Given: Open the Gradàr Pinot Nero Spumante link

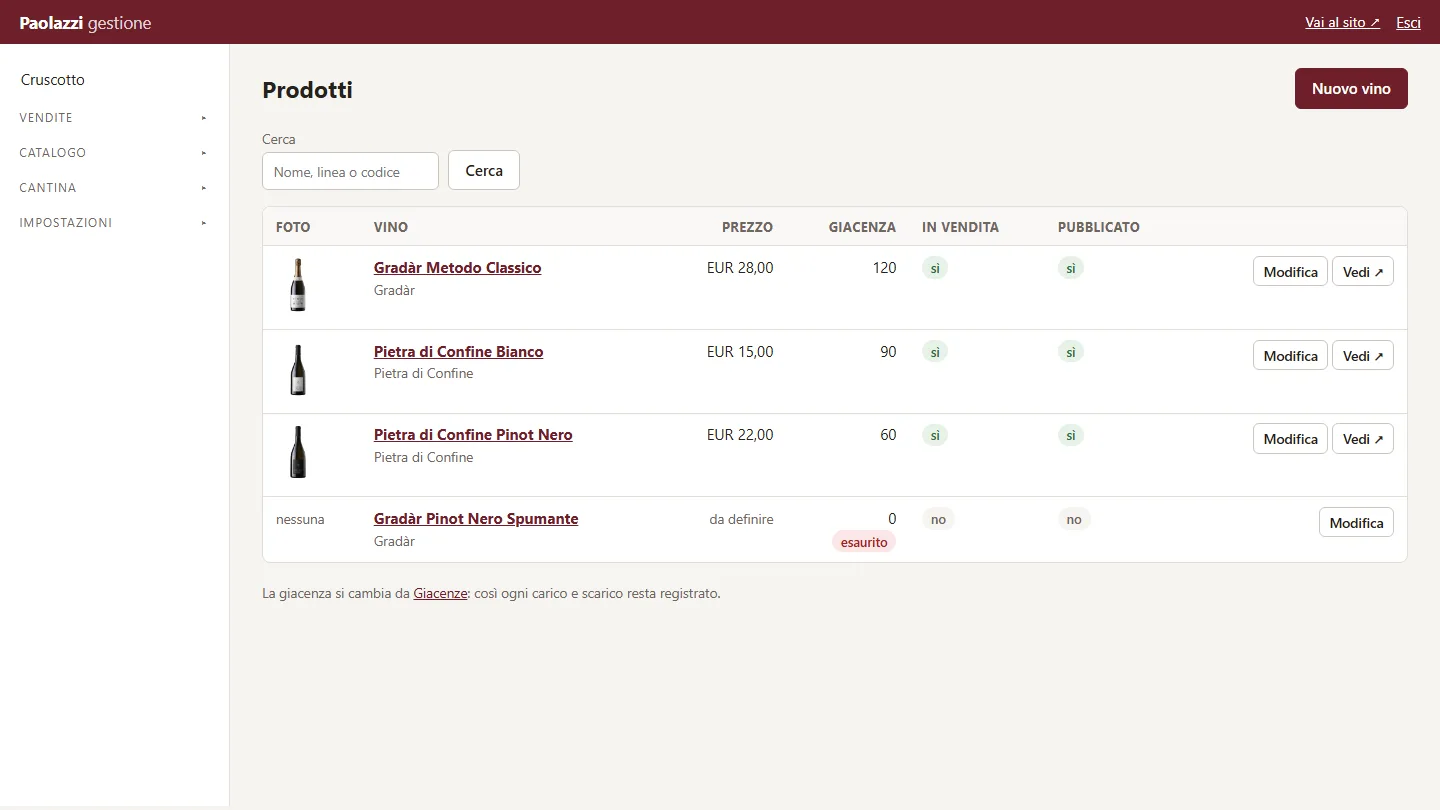Looking at the screenshot, I should 476,519.
